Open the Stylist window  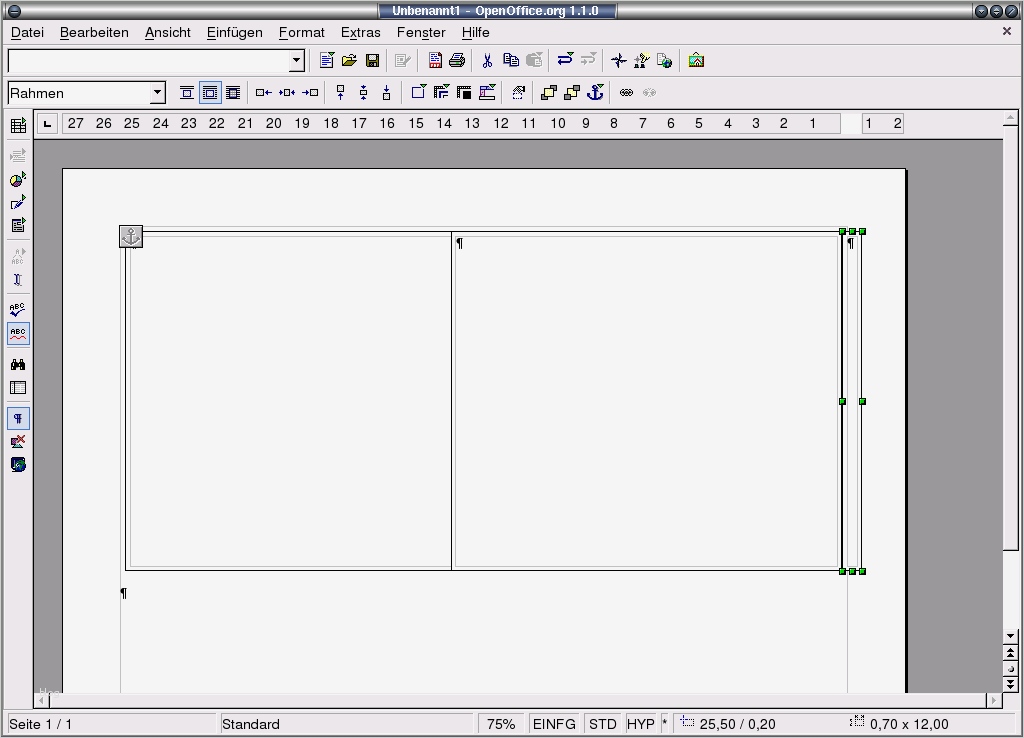coord(641,61)
